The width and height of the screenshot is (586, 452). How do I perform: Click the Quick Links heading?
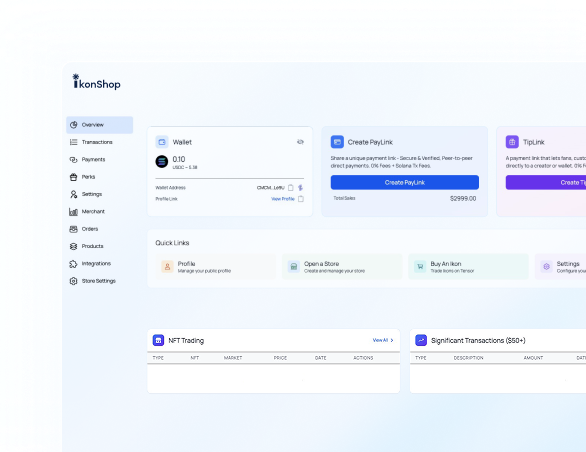[x=172, y=243]
